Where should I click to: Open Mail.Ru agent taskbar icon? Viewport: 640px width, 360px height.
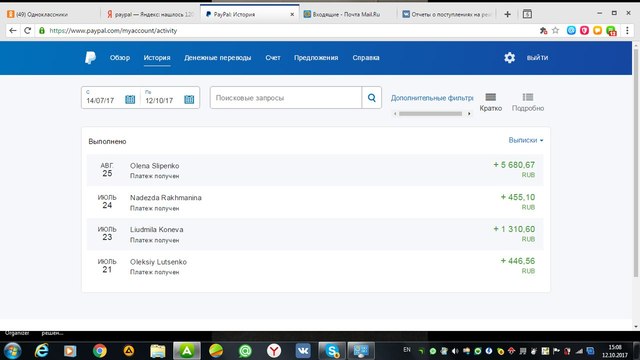coord(245,351)
